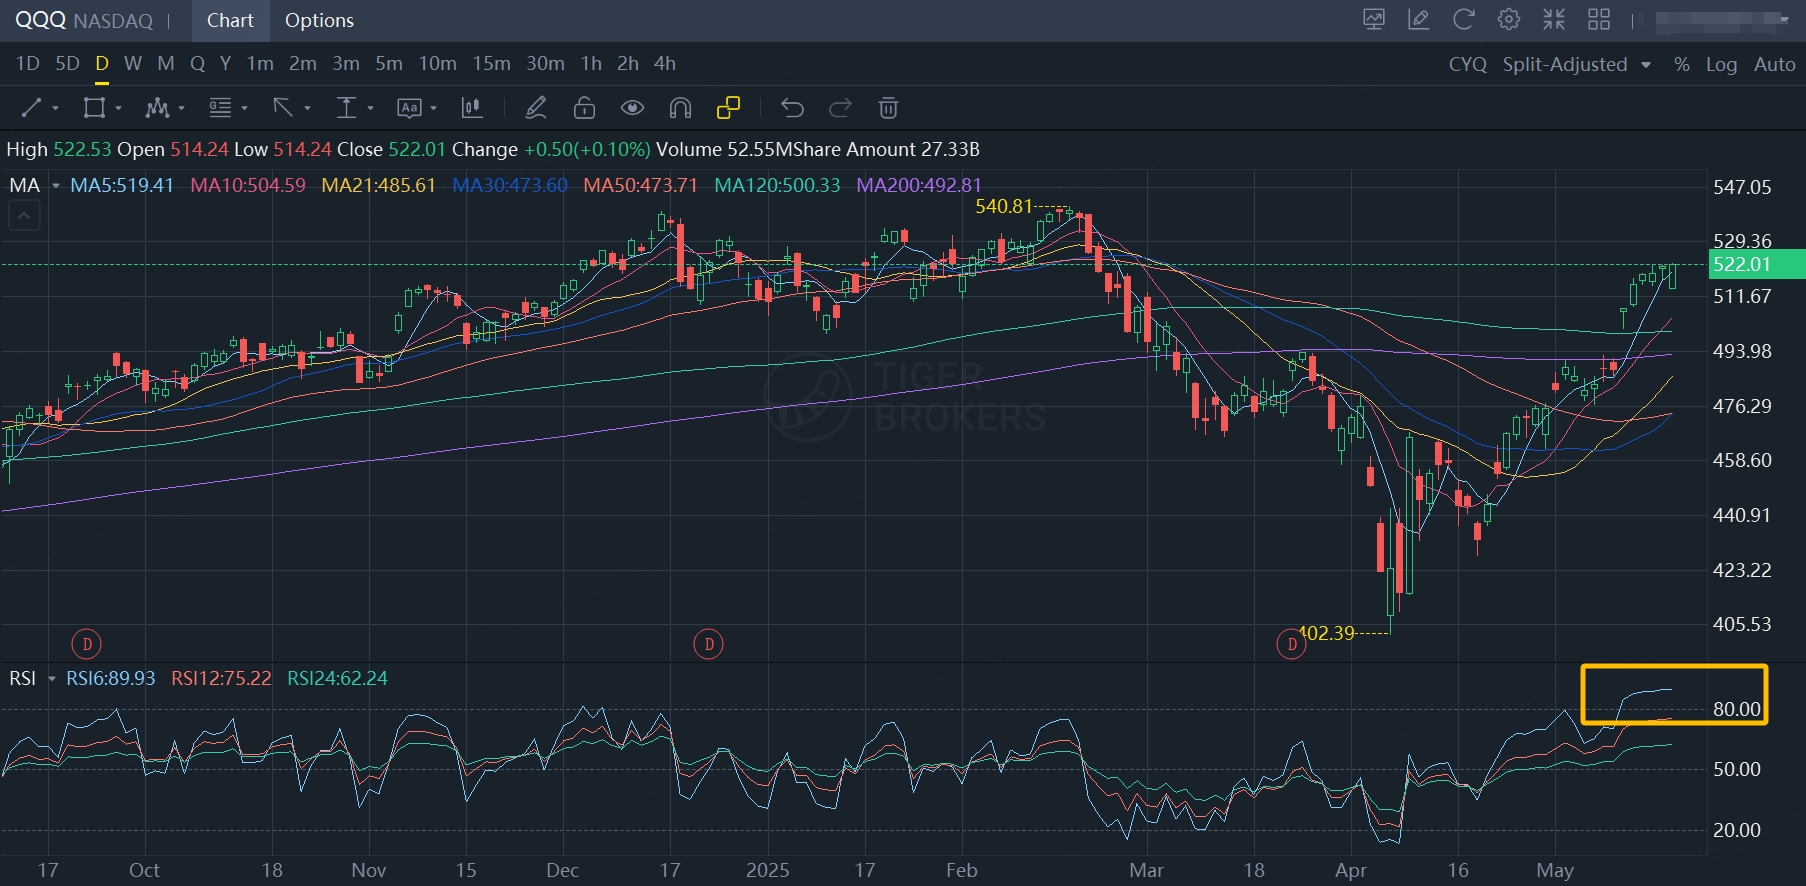Expand arrow tool options arrow

coord(307,109)
